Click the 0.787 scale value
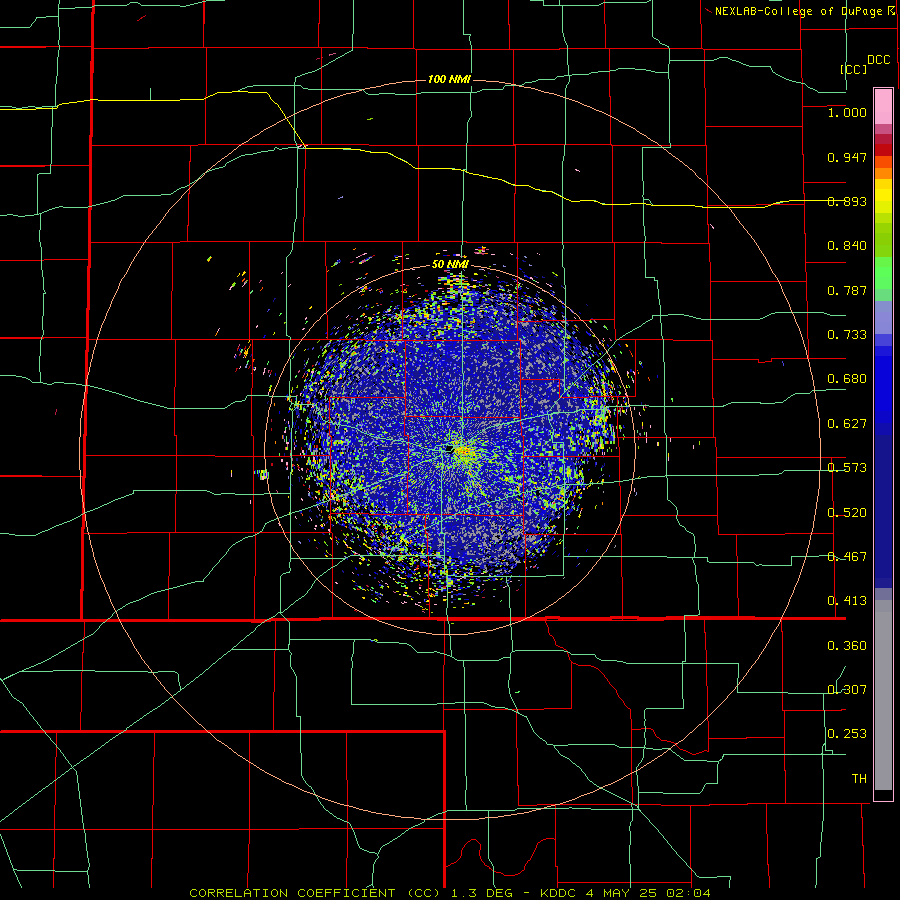 [847, 290]
